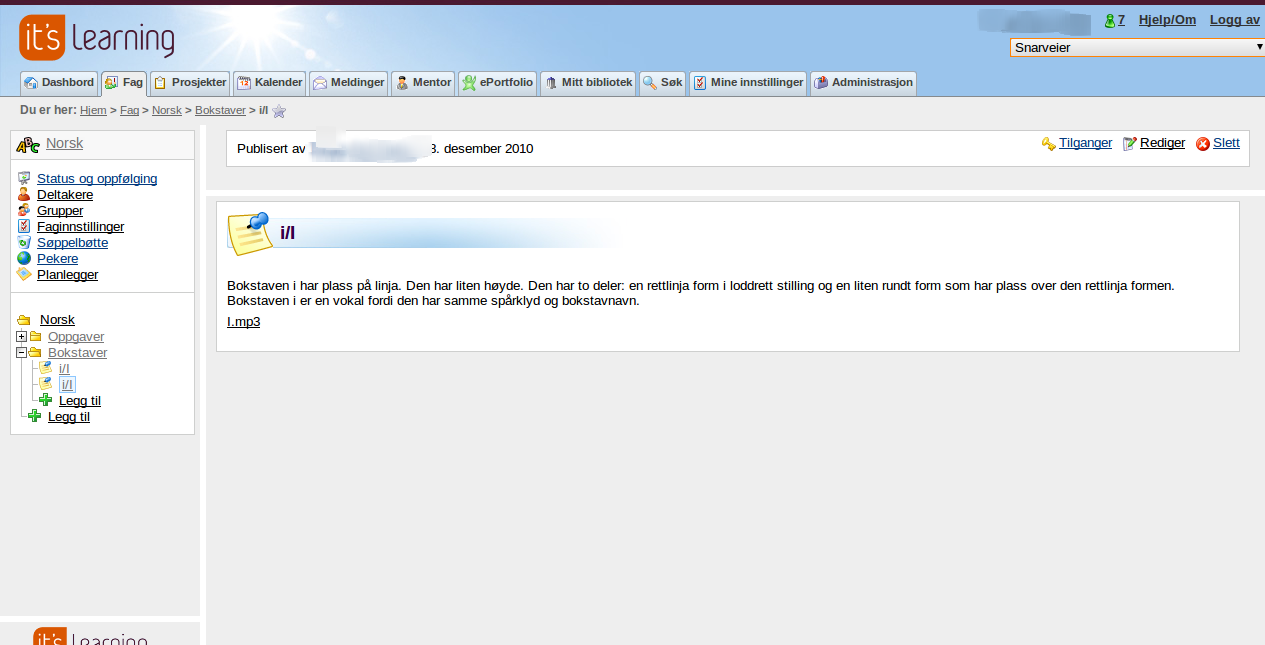This screenshot has height=645, width=1265.
Task: Select the Deltakere link
Action: [x=65, y=195]
